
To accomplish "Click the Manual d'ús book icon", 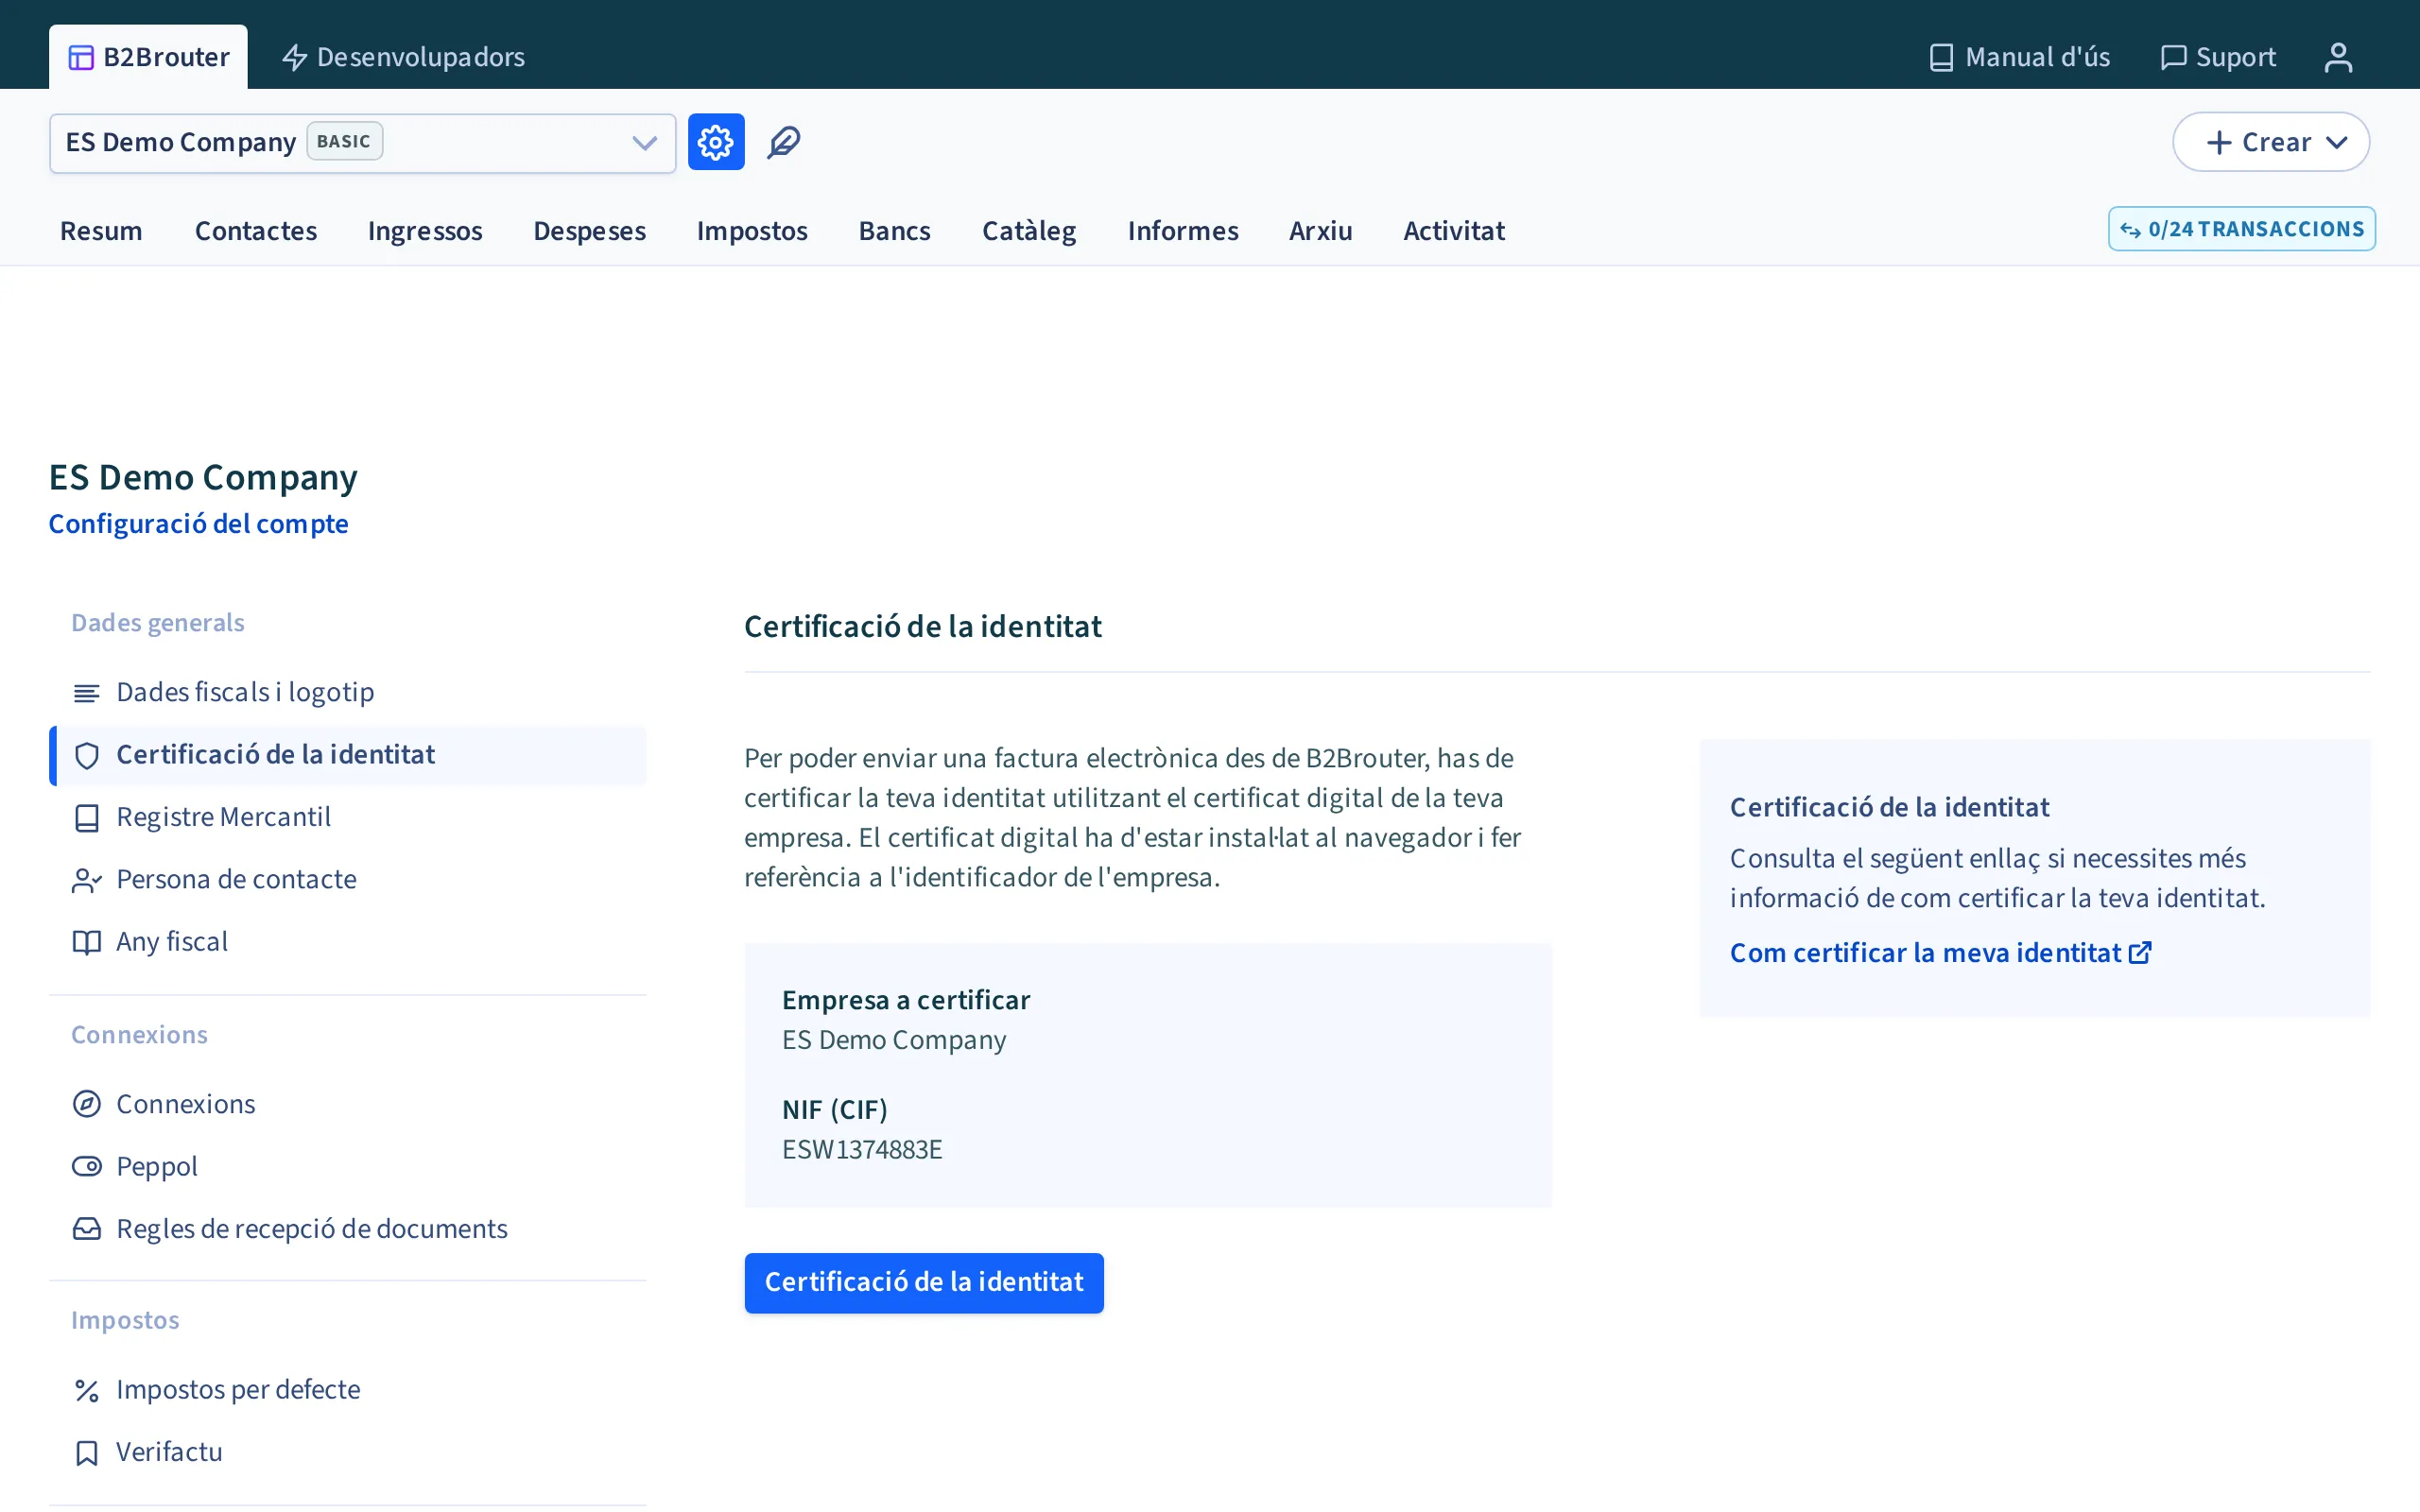I will 1941,57.
